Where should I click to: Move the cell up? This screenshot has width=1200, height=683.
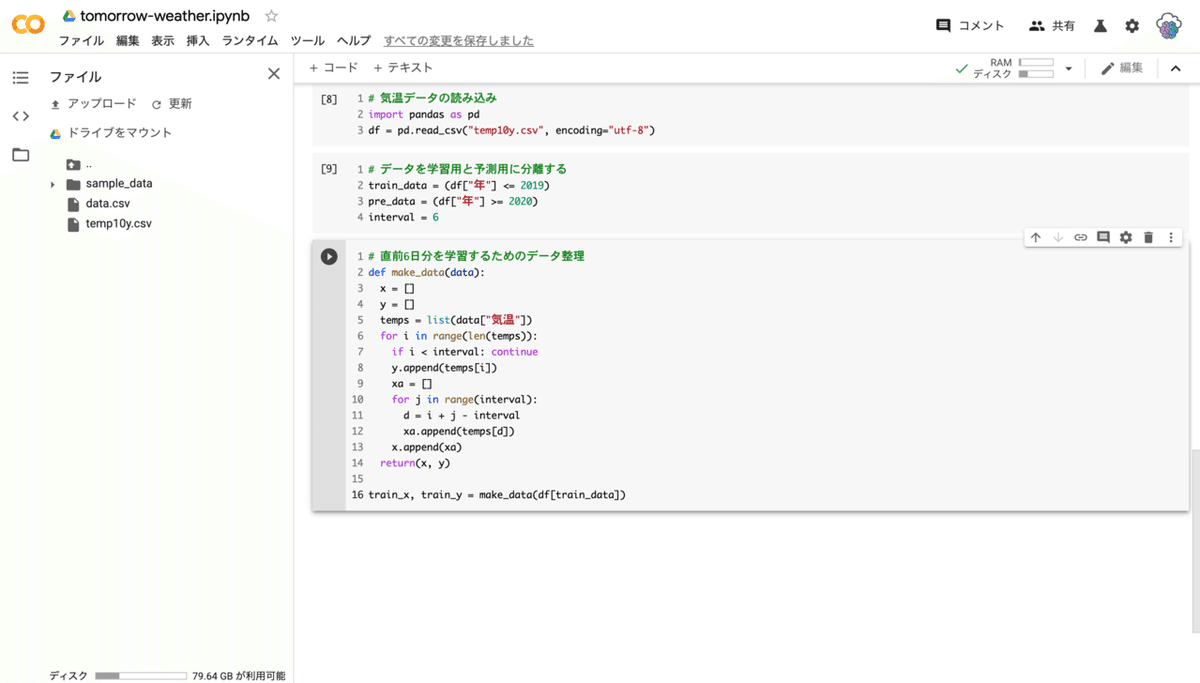[1036, 237]
